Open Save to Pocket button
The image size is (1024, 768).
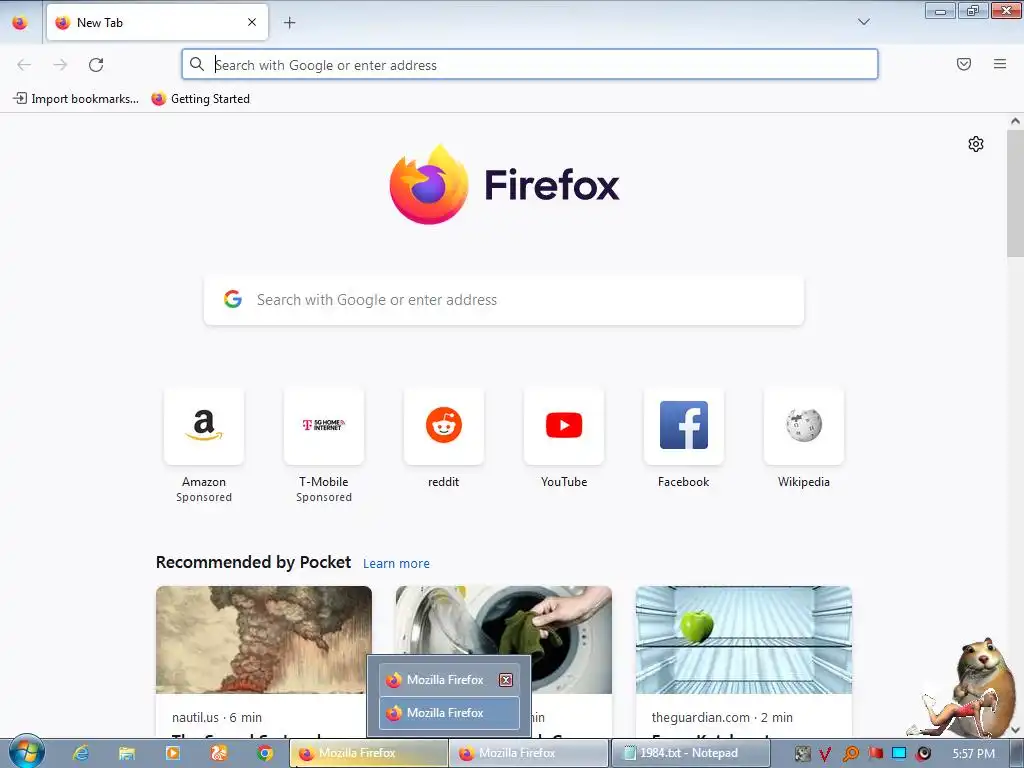[x=964, y=64]
